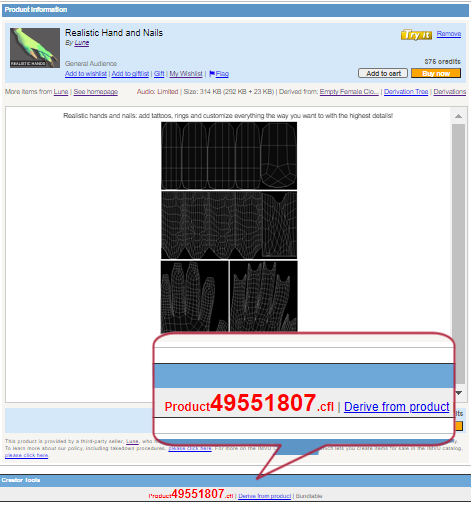Open the Derivation Tree link

[406, 92]
